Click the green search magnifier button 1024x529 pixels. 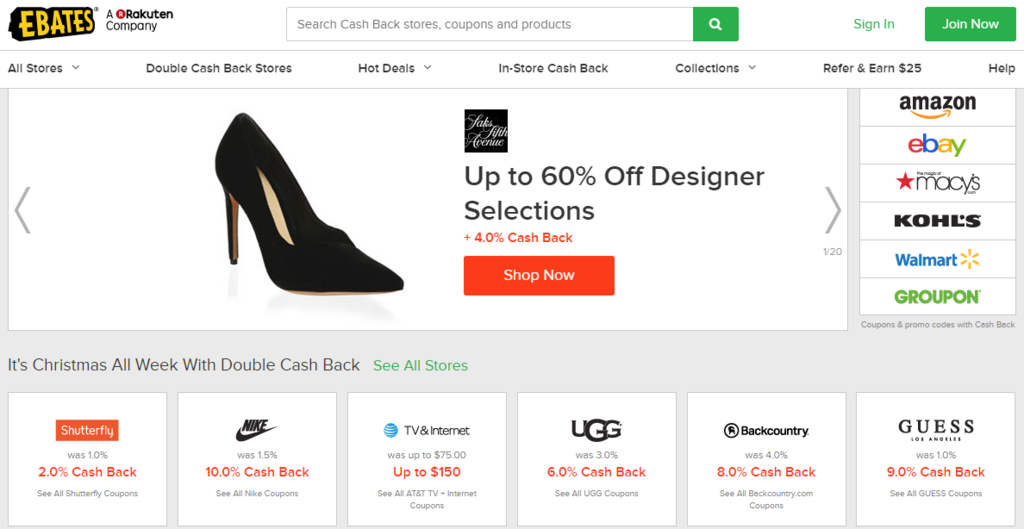pos(715,24)
